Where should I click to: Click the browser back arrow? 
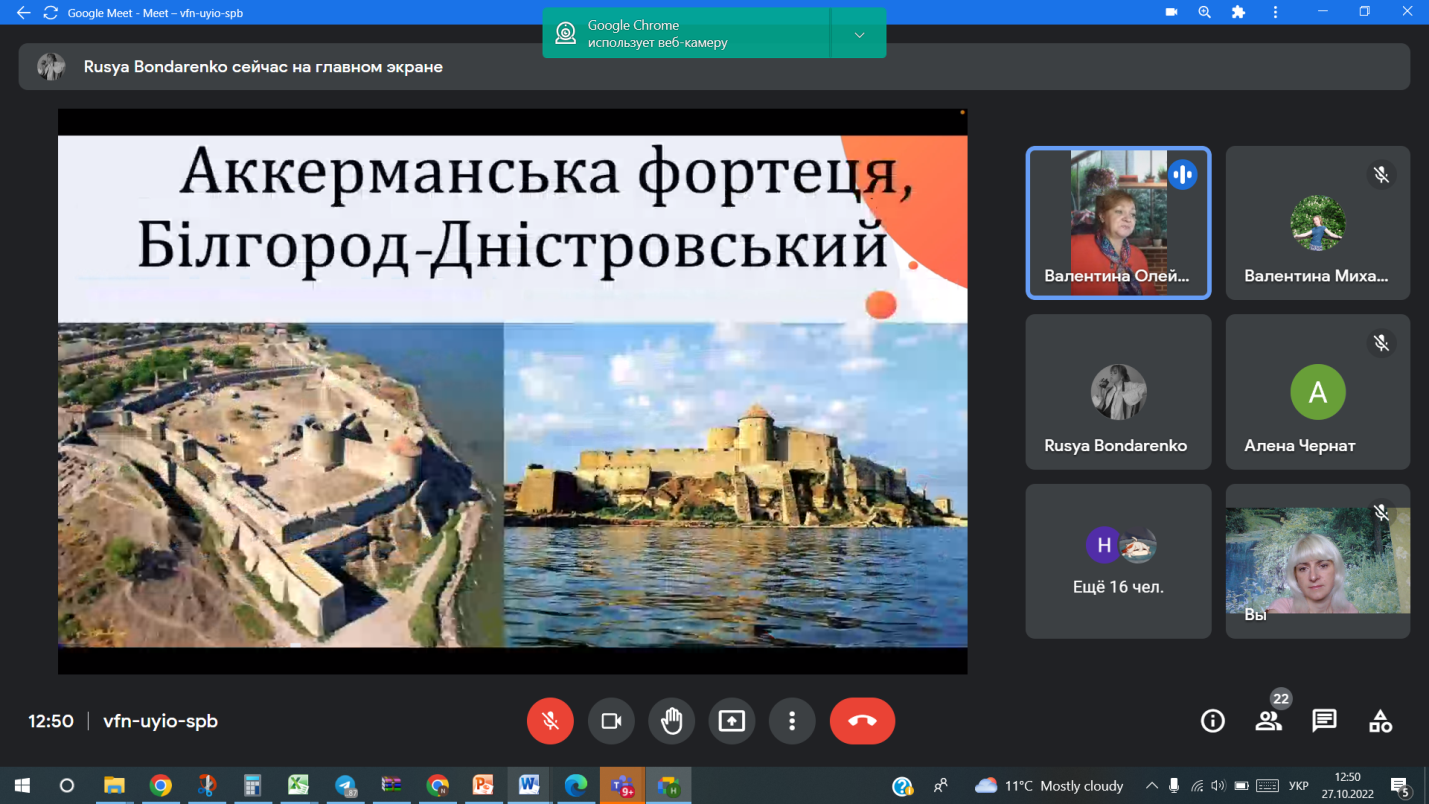pos(23,13)
